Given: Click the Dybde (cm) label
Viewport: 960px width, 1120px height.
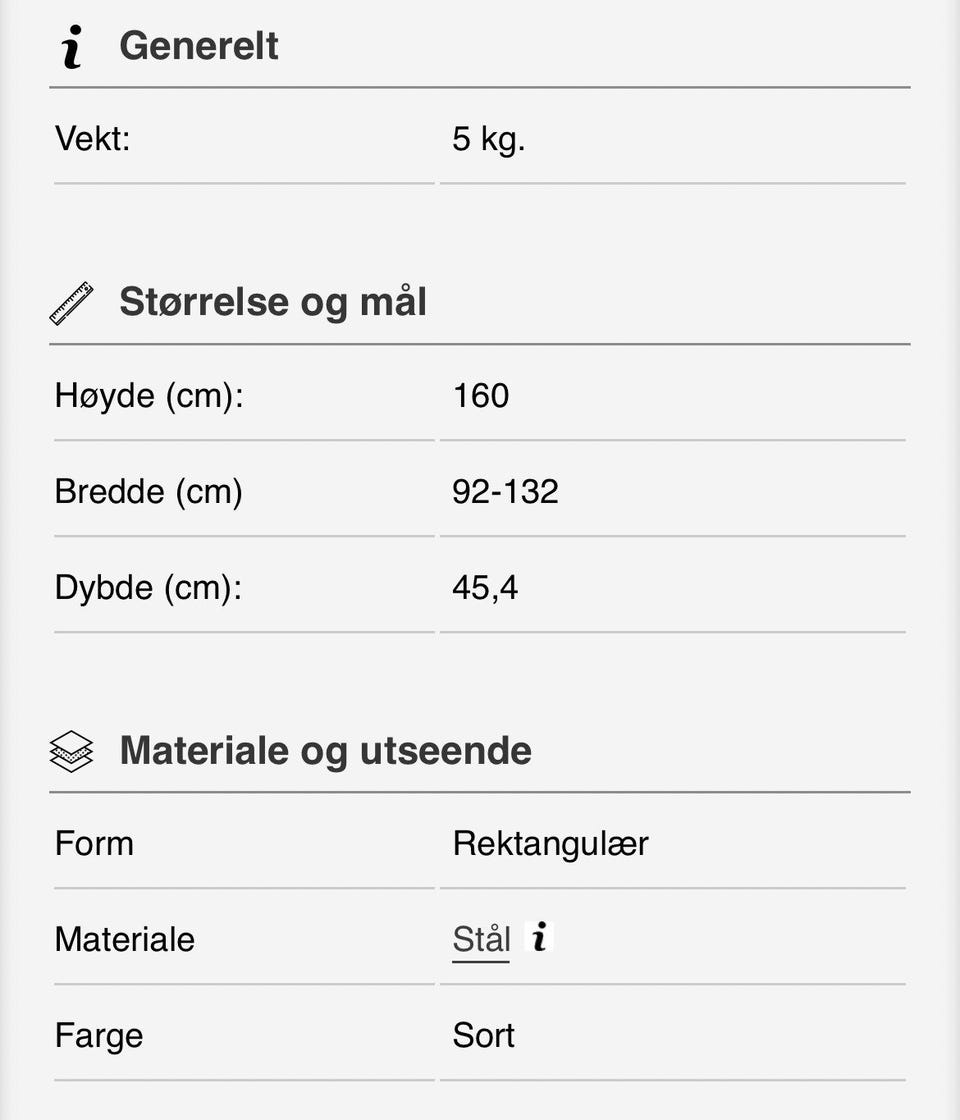Looking at the screenshot, I should 149,588.
